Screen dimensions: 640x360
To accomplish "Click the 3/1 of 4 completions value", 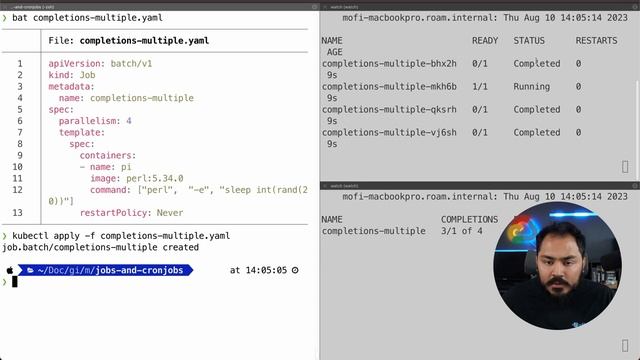I will [462, 231].
